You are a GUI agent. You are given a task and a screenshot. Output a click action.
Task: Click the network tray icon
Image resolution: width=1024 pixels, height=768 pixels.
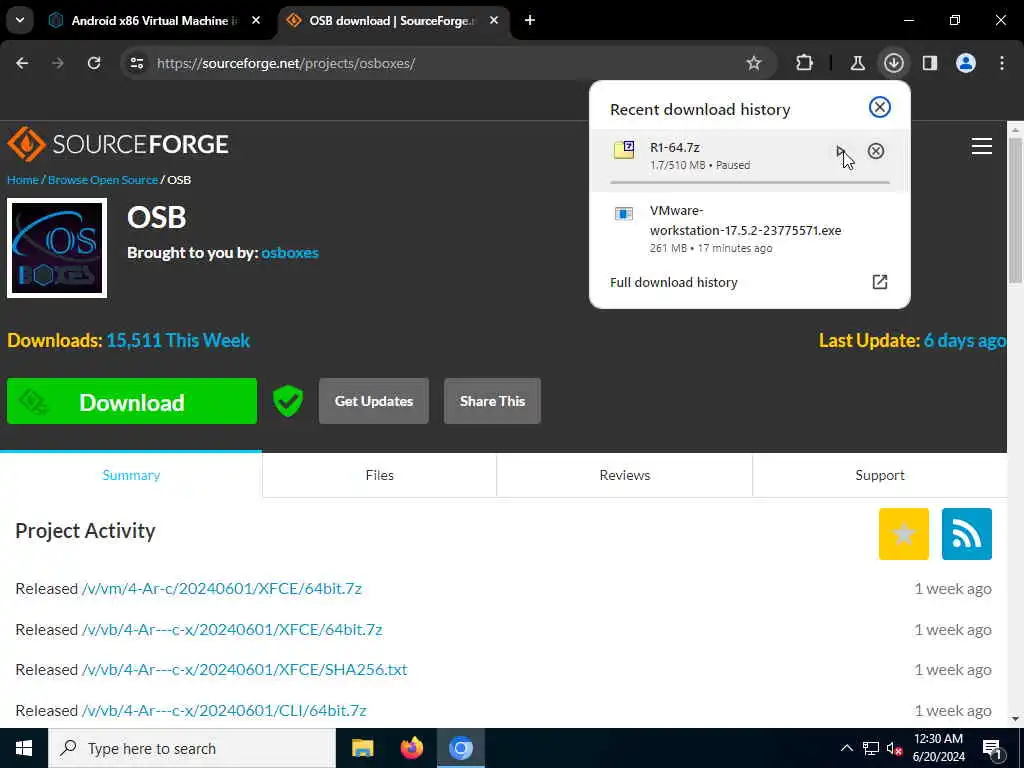[871, 748]
